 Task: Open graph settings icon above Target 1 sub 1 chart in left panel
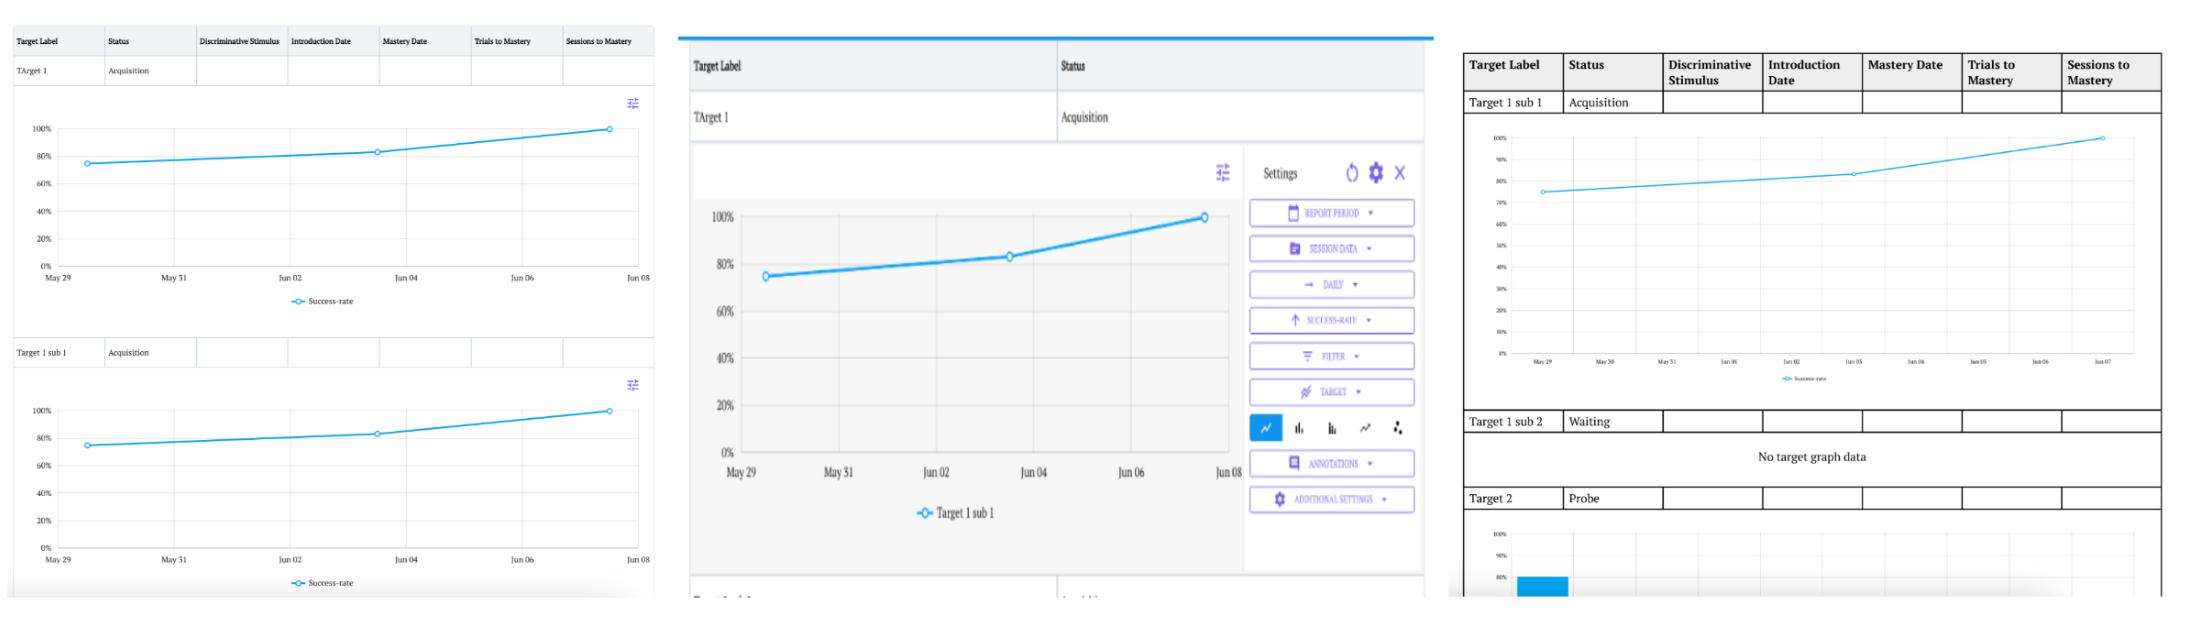coord(632,385)
